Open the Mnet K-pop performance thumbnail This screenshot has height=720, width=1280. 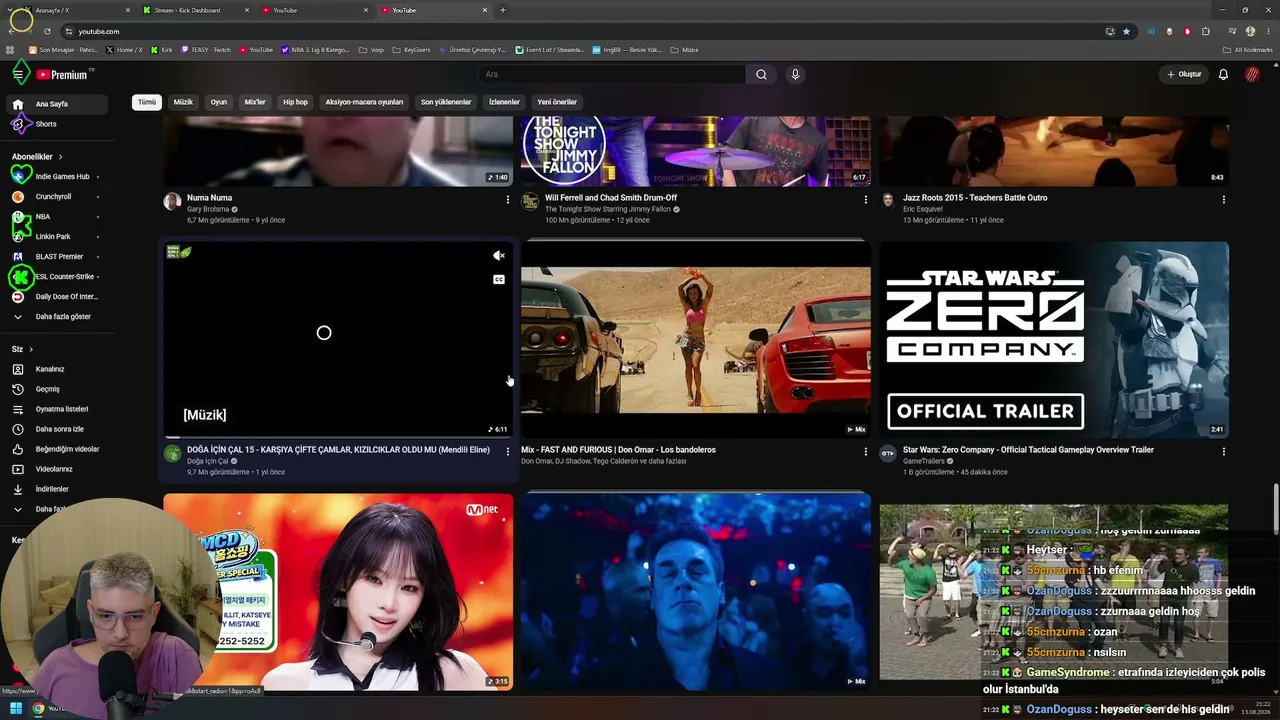(338, 592)
